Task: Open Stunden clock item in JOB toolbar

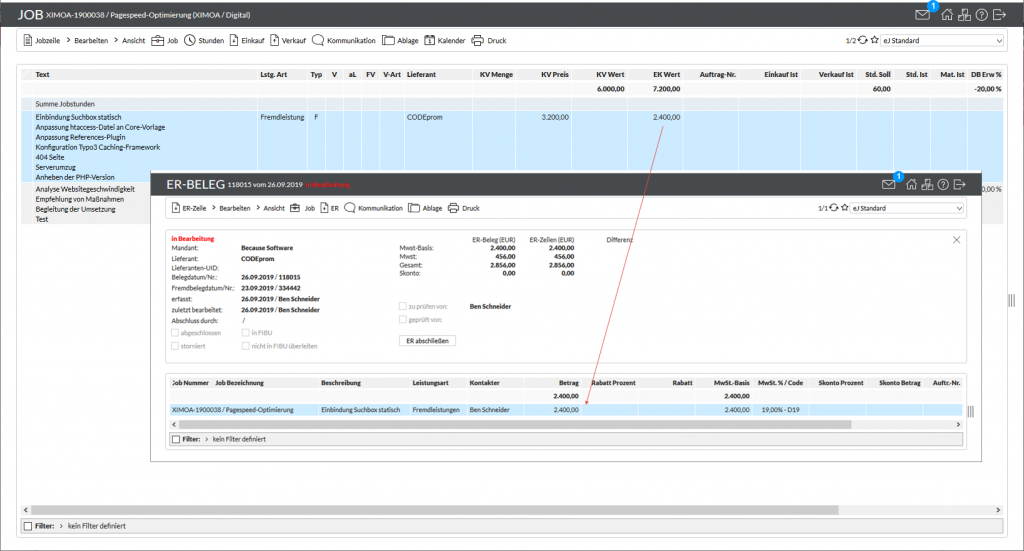Action: click(204, 40)
